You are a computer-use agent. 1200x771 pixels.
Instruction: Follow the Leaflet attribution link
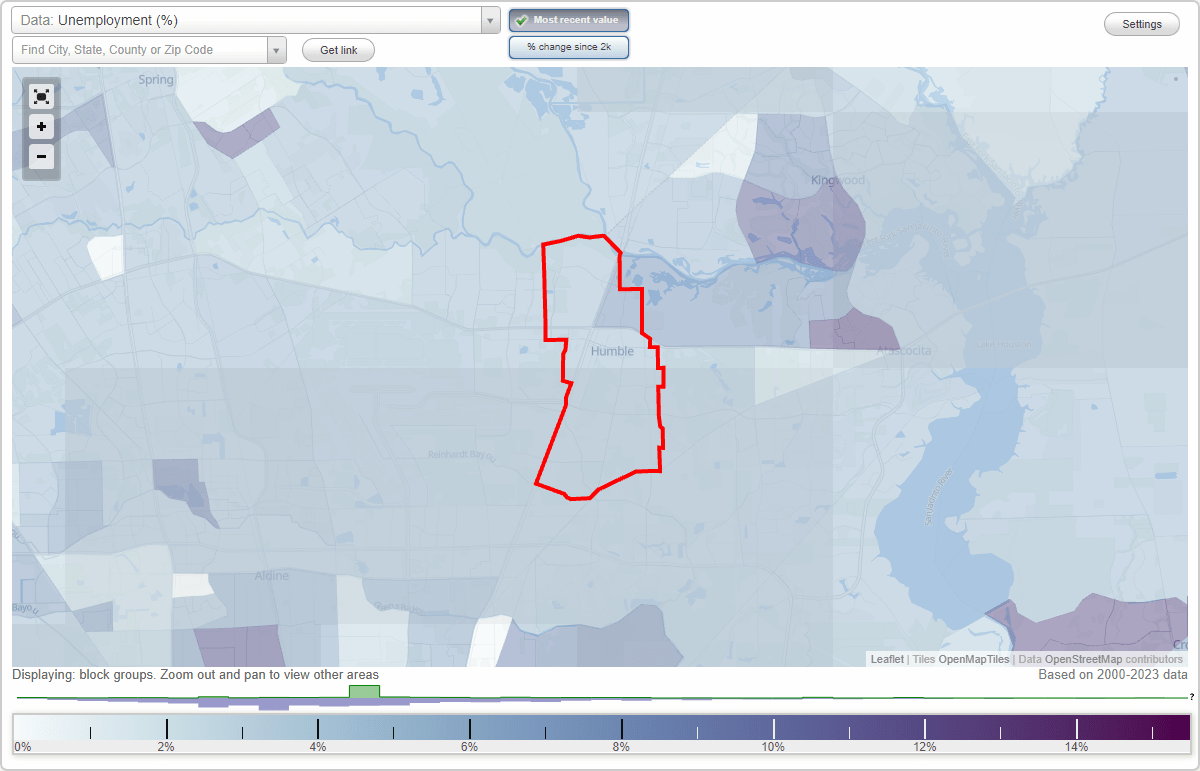coord(886,659)
